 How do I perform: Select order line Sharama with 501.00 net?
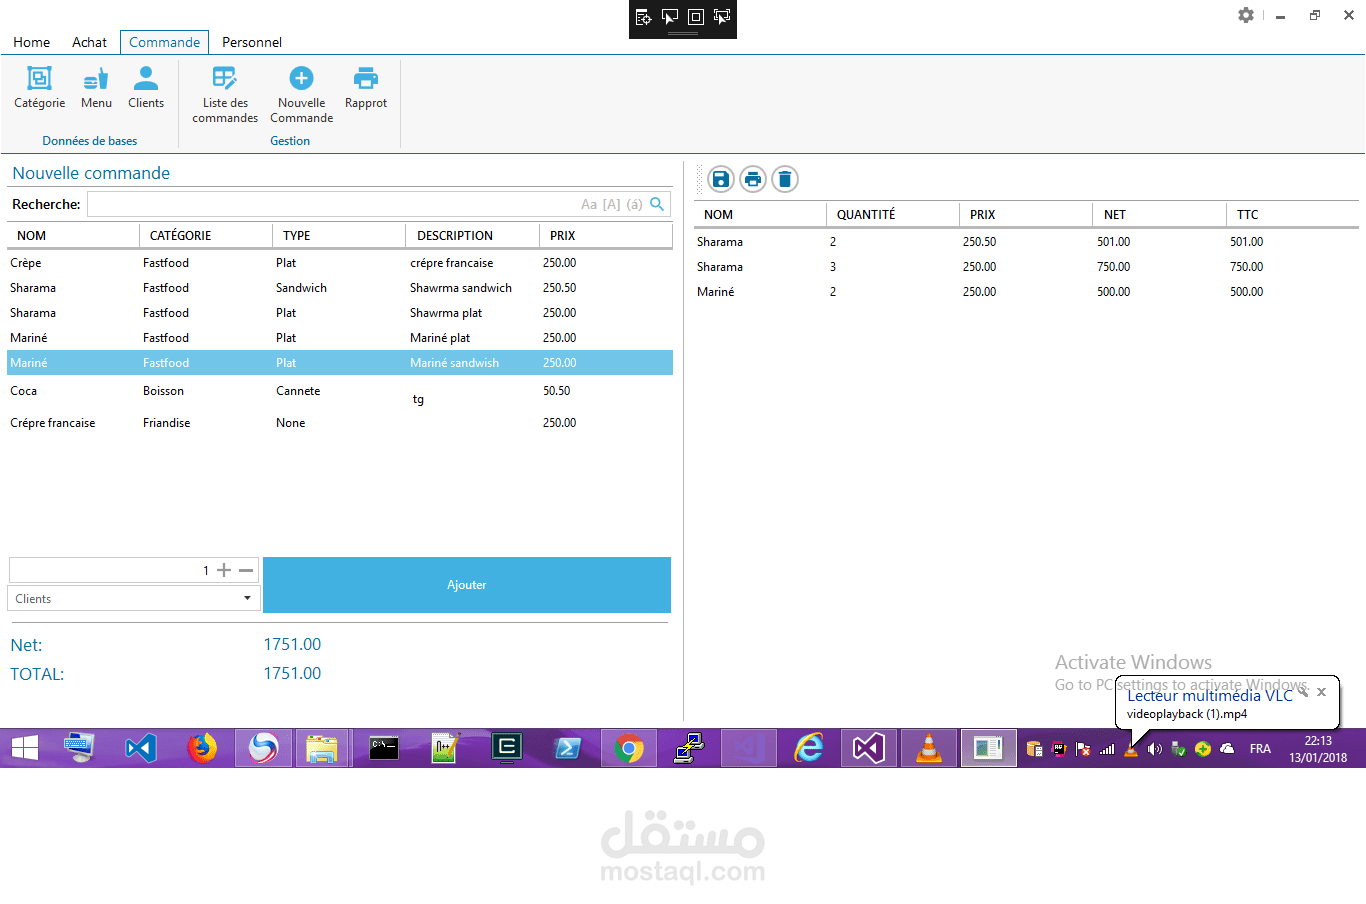[x=1026, y=242]
